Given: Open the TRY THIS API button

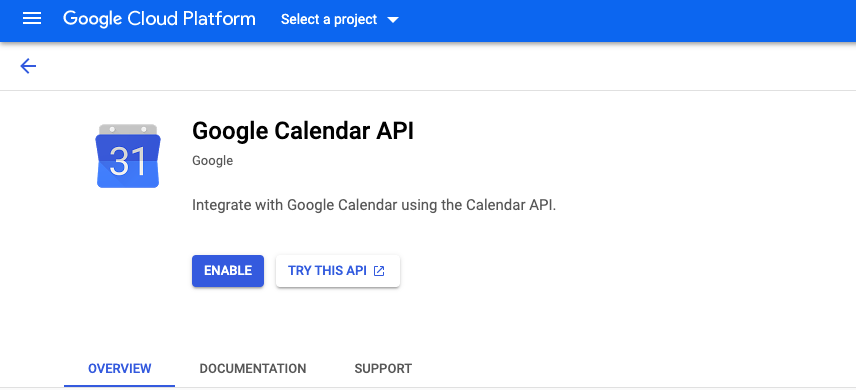Looking at the screenshot, I should 338,271.
